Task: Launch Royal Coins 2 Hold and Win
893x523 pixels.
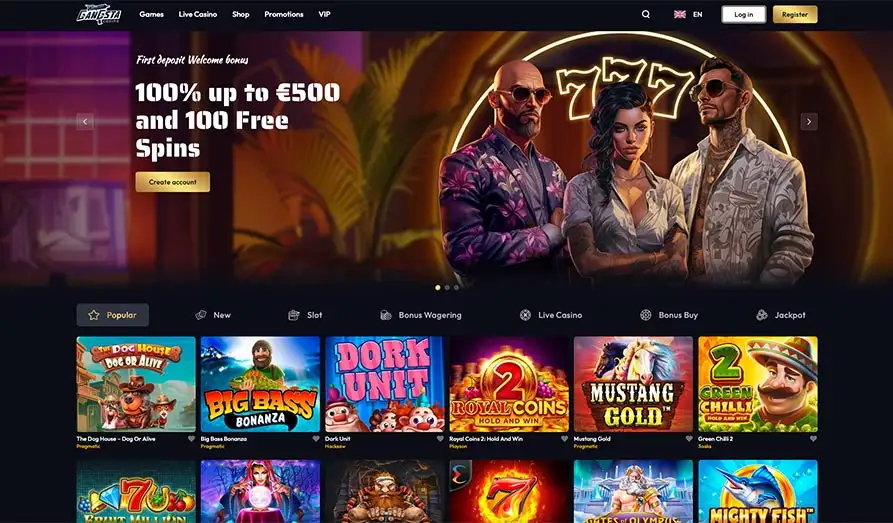Action: click(509, 384)
